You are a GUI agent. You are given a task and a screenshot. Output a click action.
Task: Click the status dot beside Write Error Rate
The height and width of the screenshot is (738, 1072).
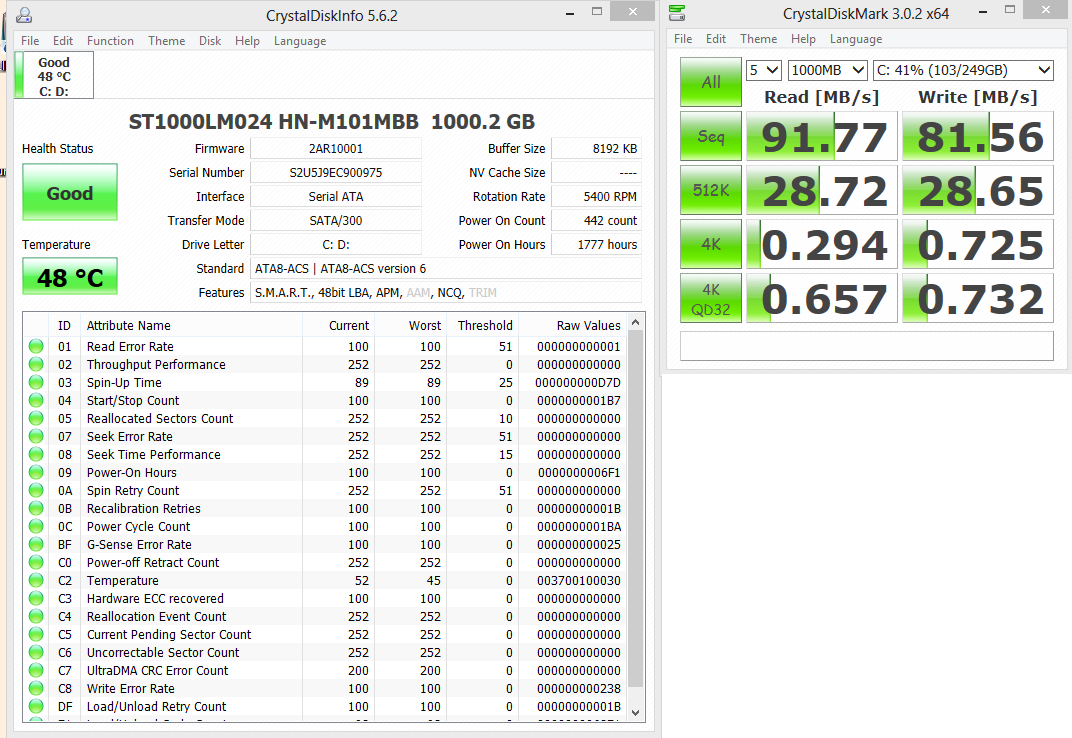pos(36,689)
